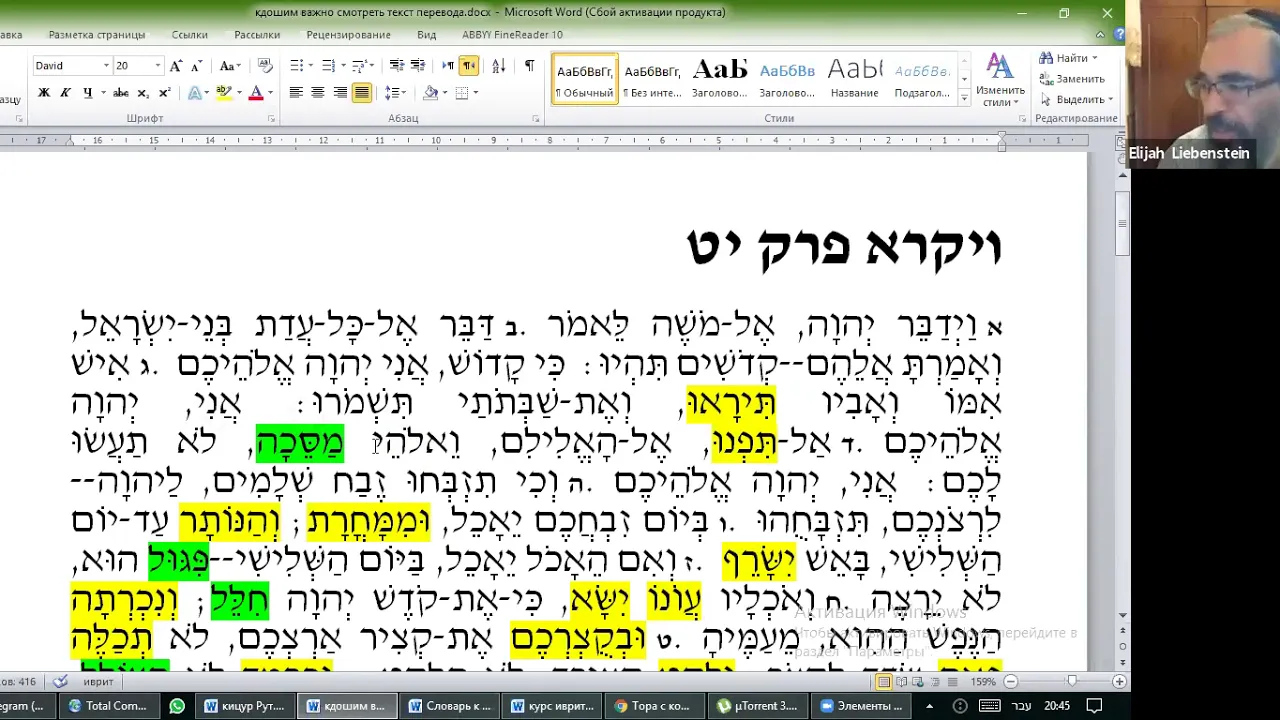Center align the paragraph
The height and width of the screenshot is (720, 1280).
[318, 93]
